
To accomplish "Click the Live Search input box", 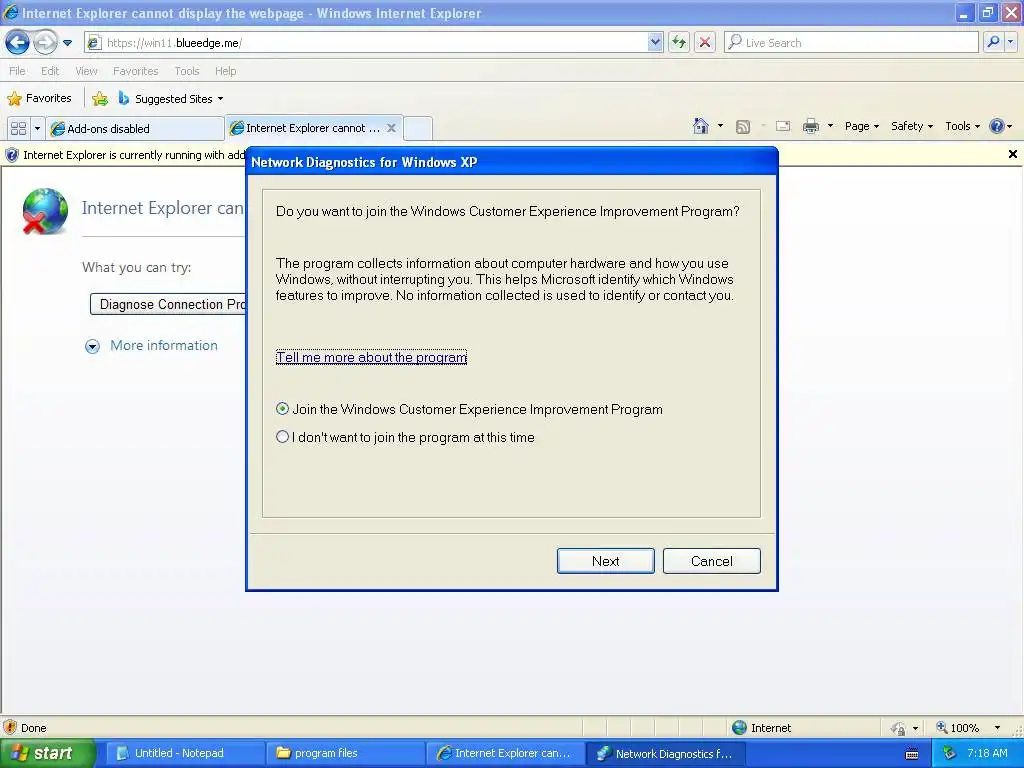I will coord(851,43).
